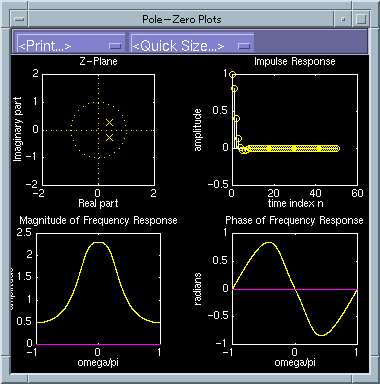
Task: Click the minimize dot button in title bar
Action: coord(343,19)
